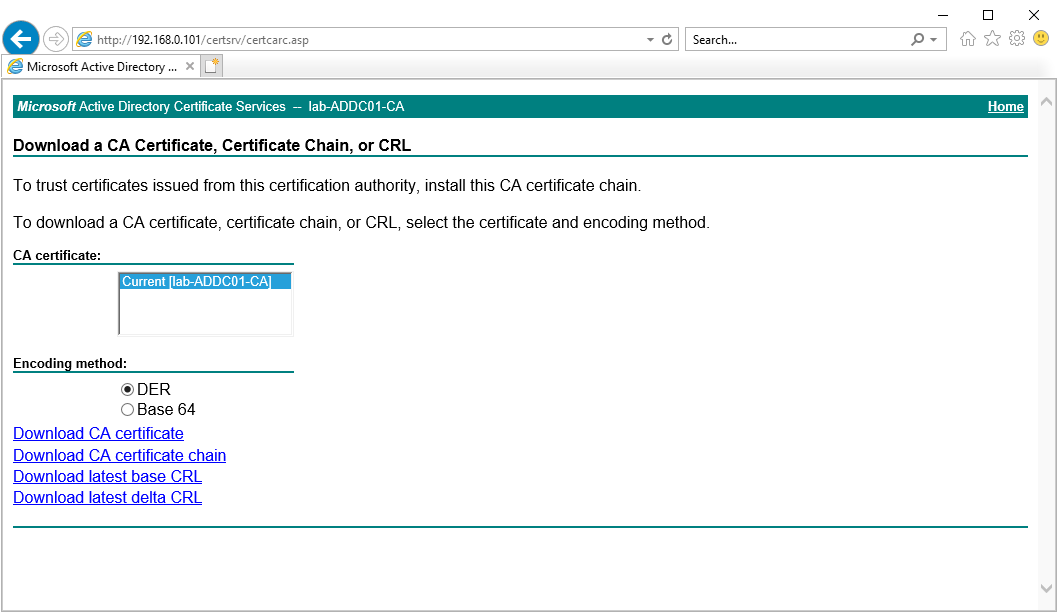Select the Microsoft Active Directory tab
Screen dimensions: 1058x613
coord(101,66)
